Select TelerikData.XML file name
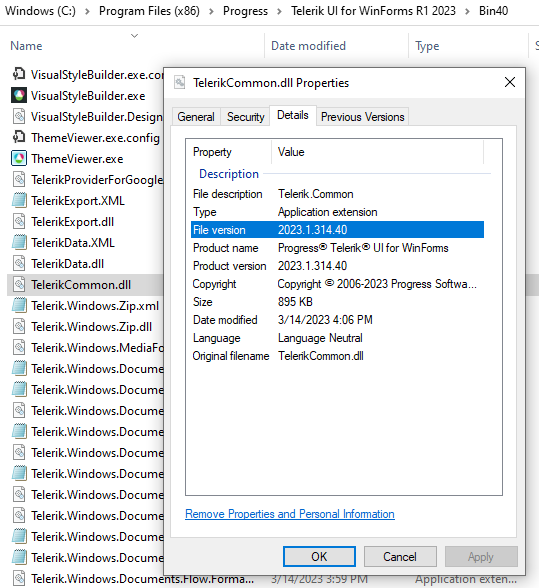The height and width of the screenshot is (588, 539). point(73,243)
